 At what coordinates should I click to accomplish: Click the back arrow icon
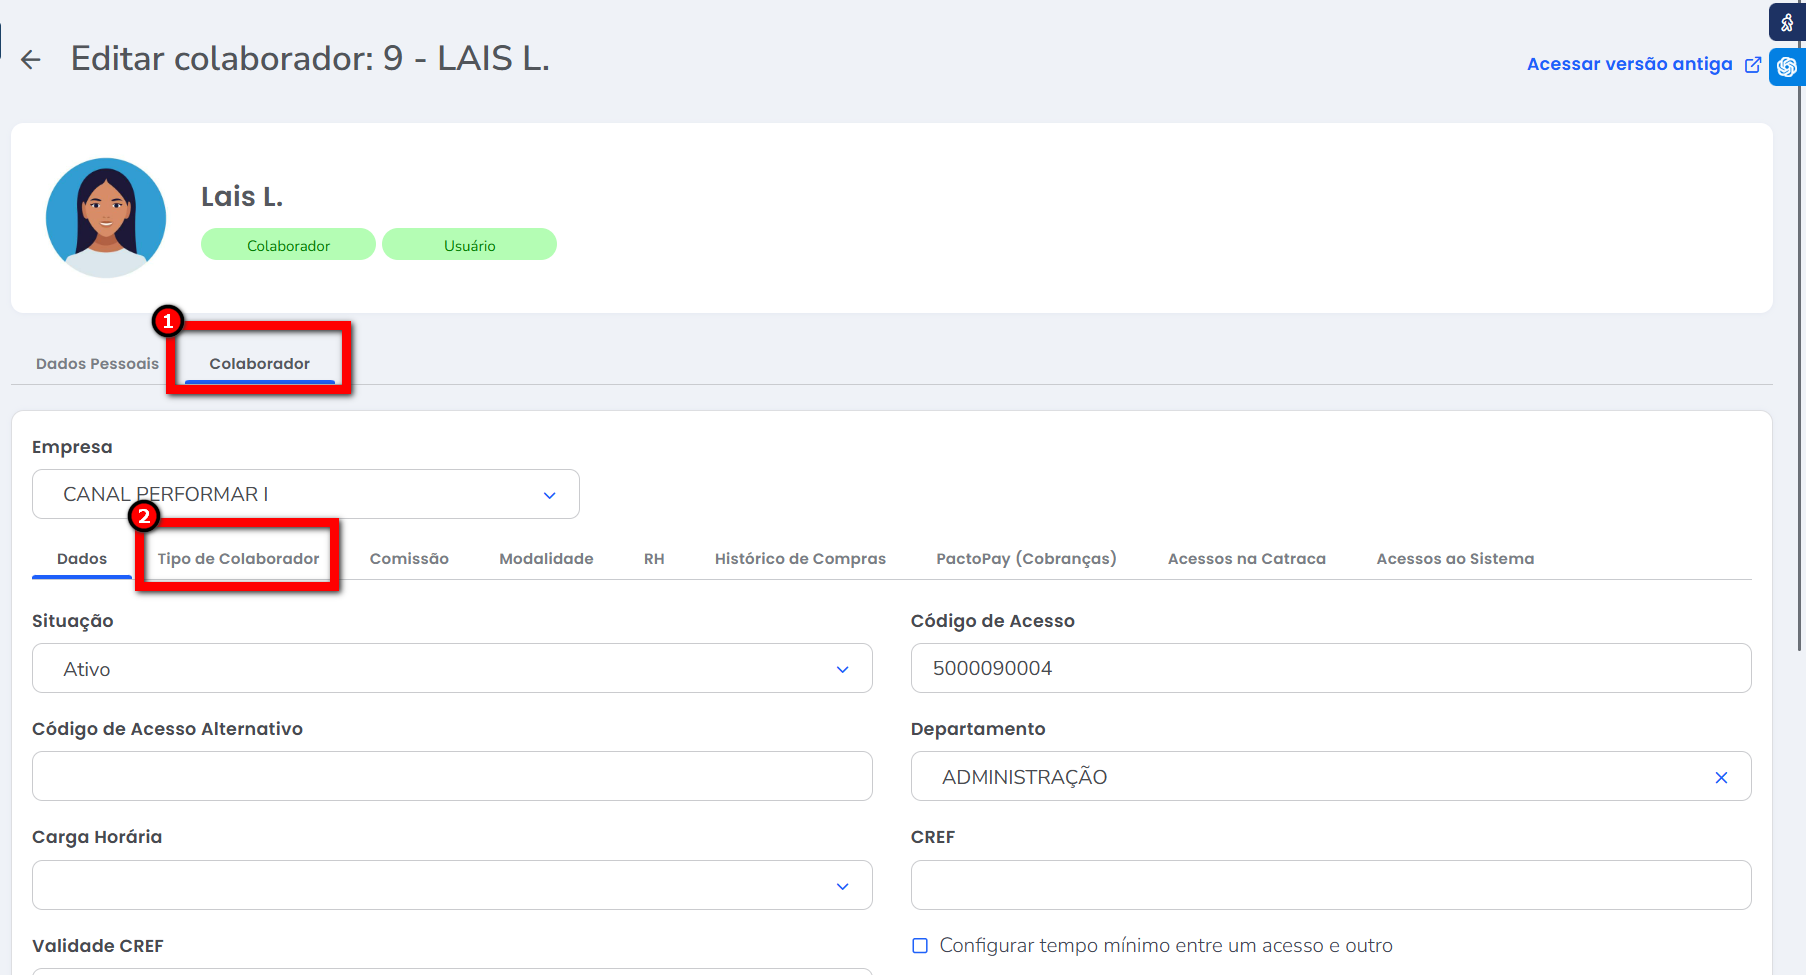(31, 60)
